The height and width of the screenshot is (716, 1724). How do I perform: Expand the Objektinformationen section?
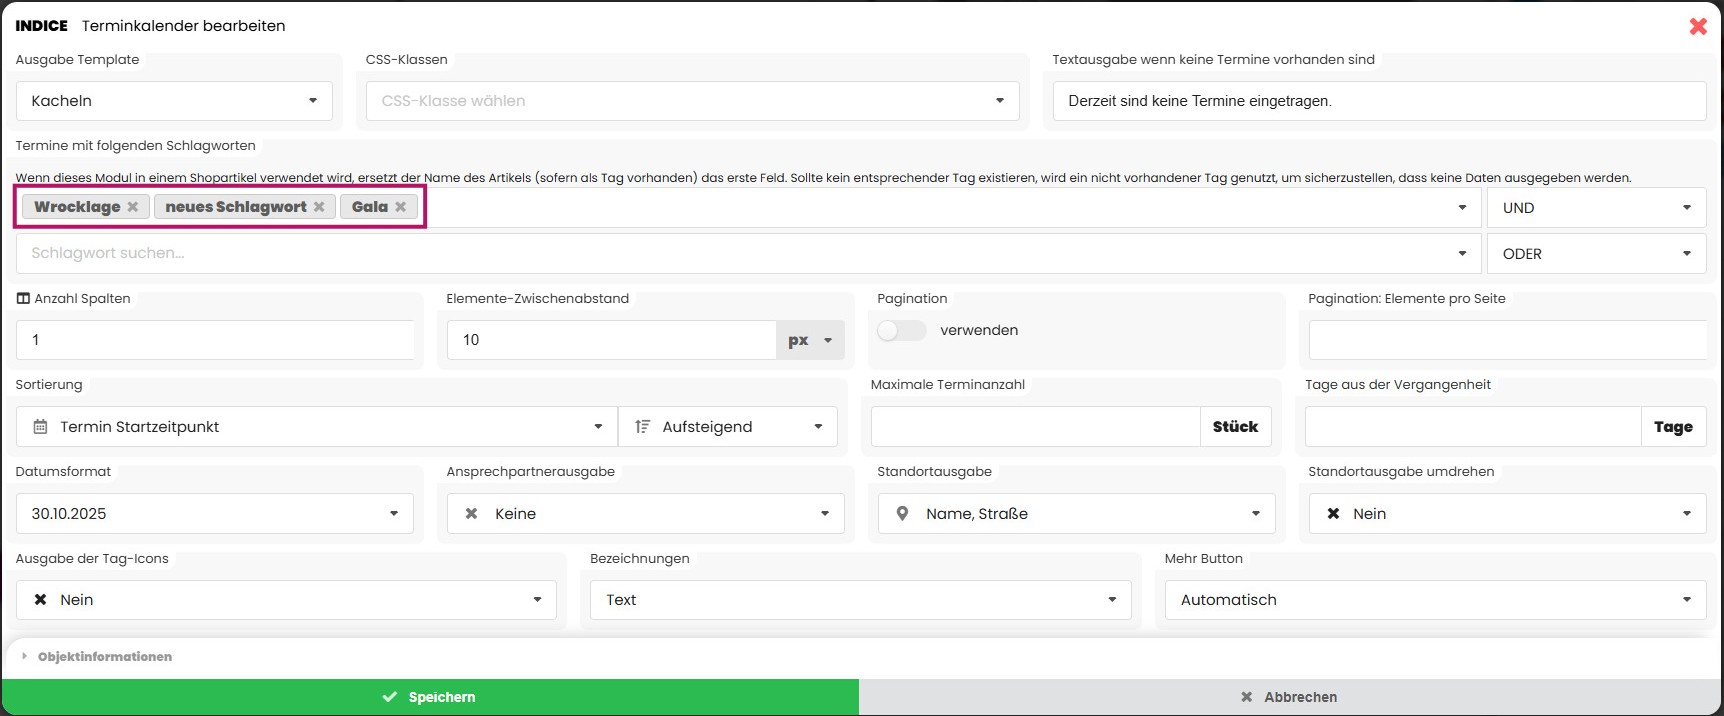[x=104, y=657]
